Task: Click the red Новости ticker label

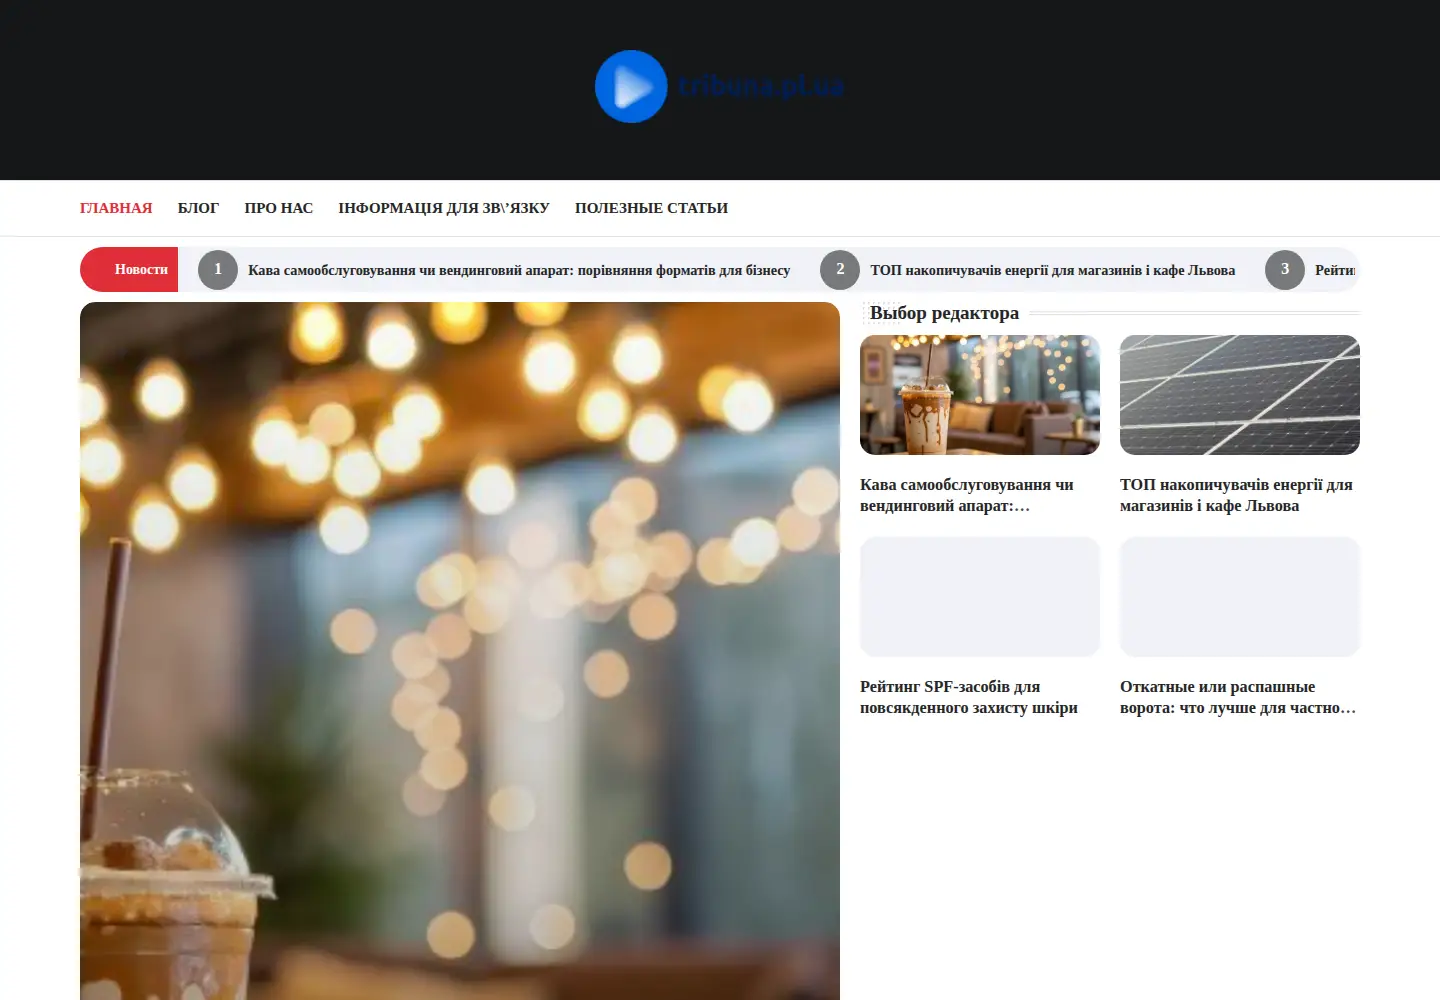Action: click(129, 269)
